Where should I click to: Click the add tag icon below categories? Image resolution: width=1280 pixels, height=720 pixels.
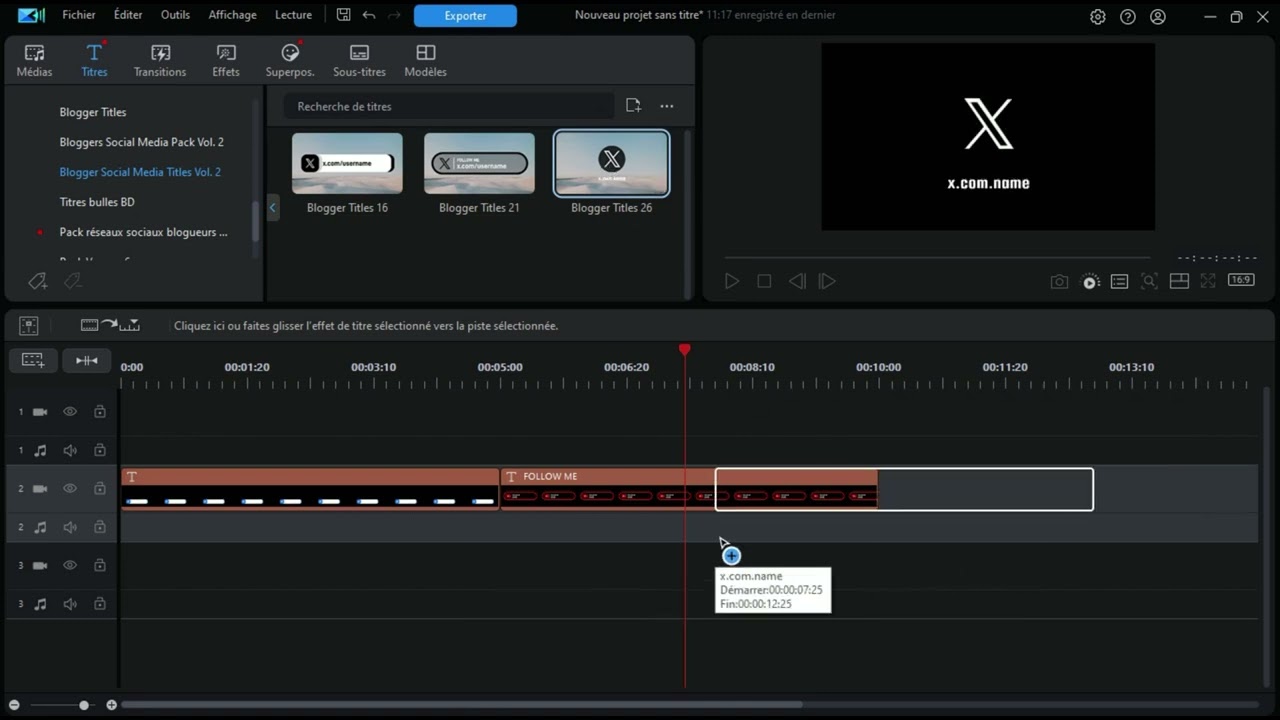38,282
